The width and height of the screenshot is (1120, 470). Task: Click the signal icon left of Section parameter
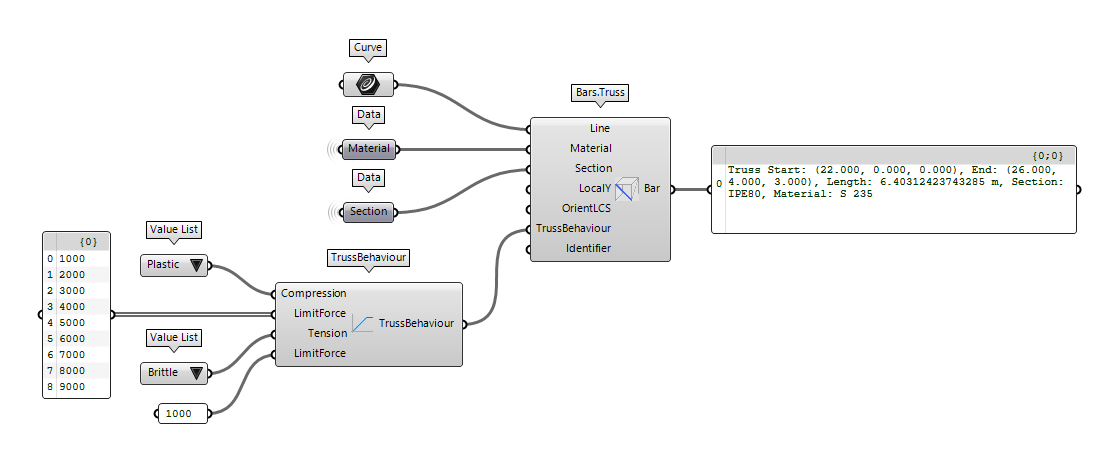(x=333, y=212)
